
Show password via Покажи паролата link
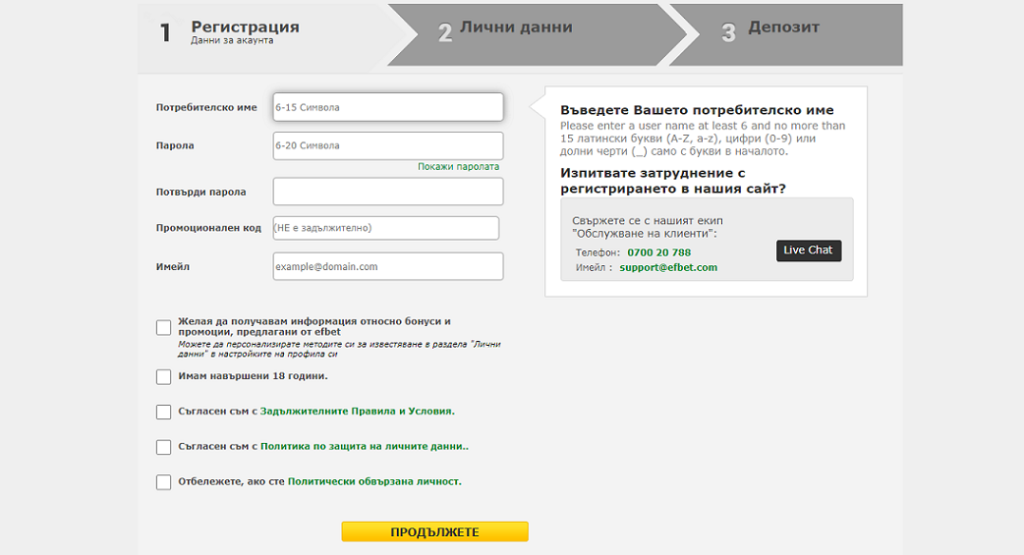click(x=458, y=167)
